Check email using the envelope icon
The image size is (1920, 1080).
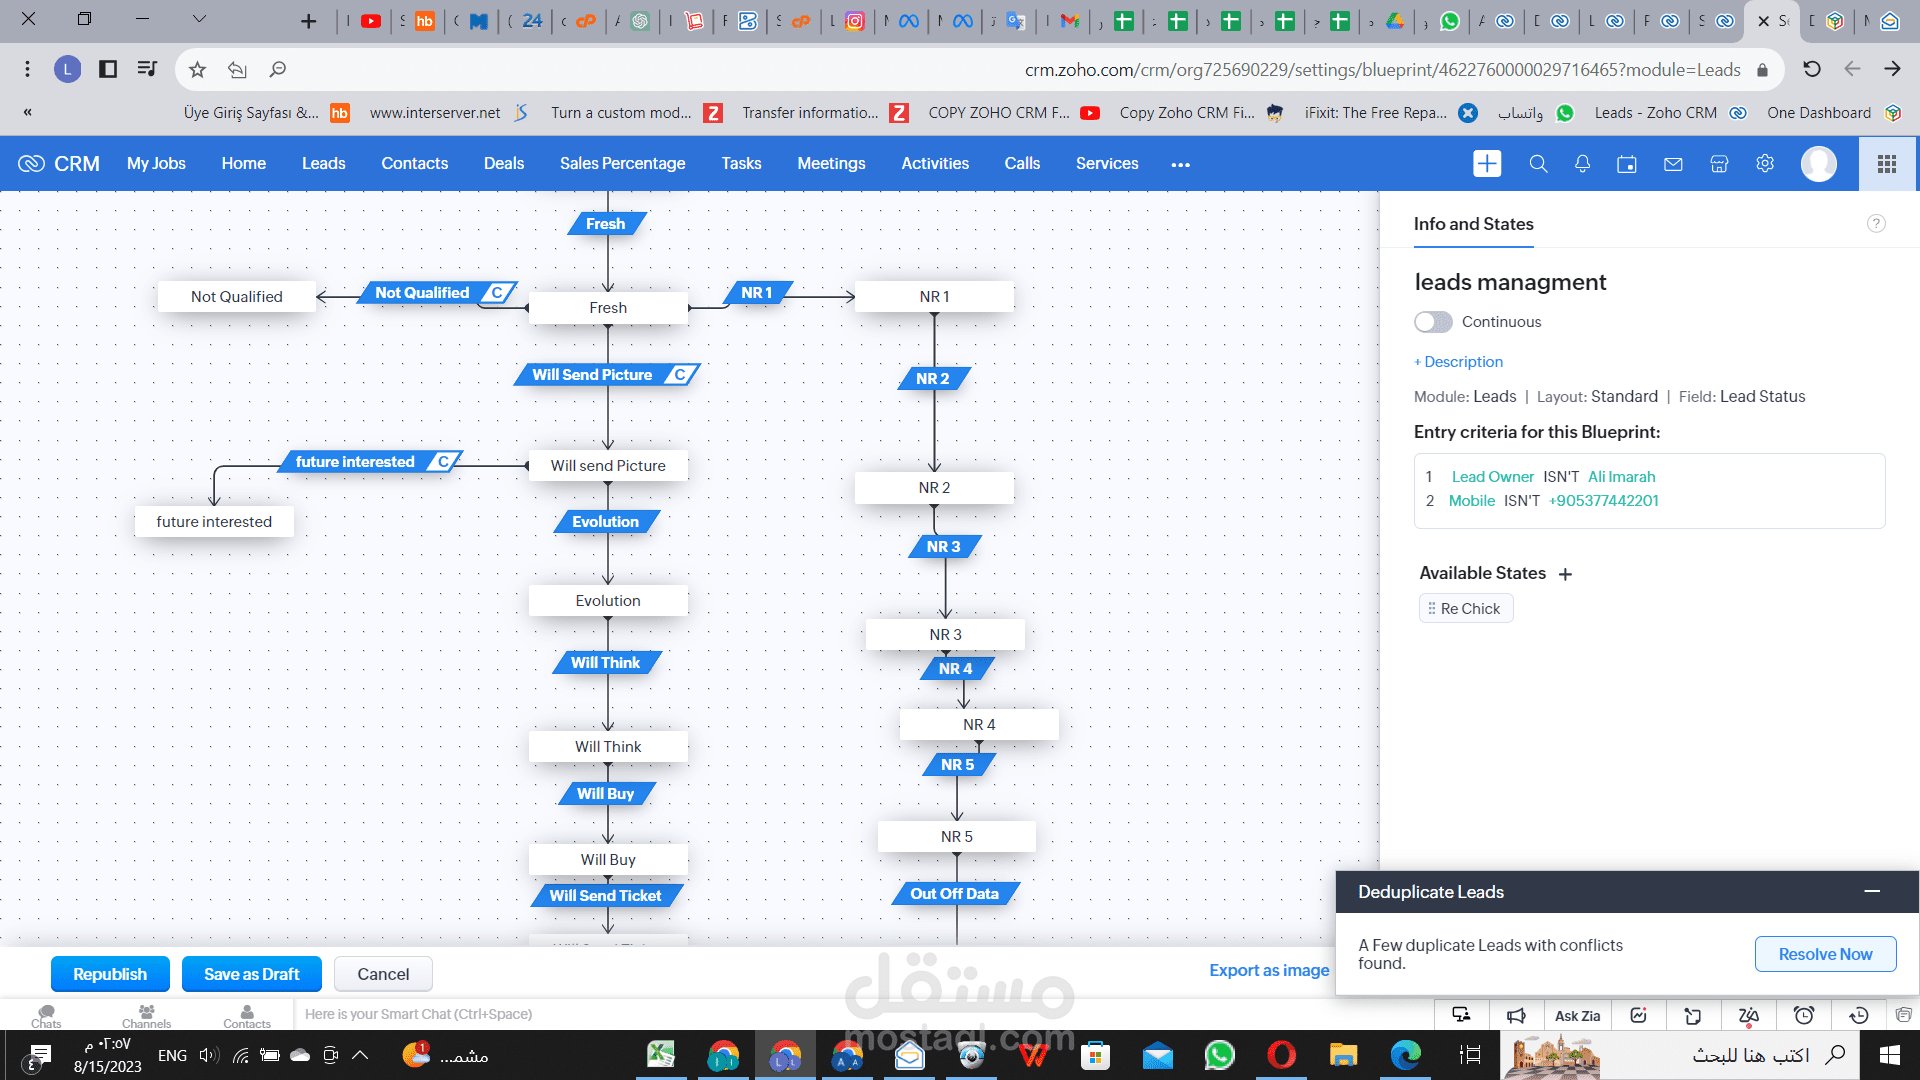click(1672, 163)
